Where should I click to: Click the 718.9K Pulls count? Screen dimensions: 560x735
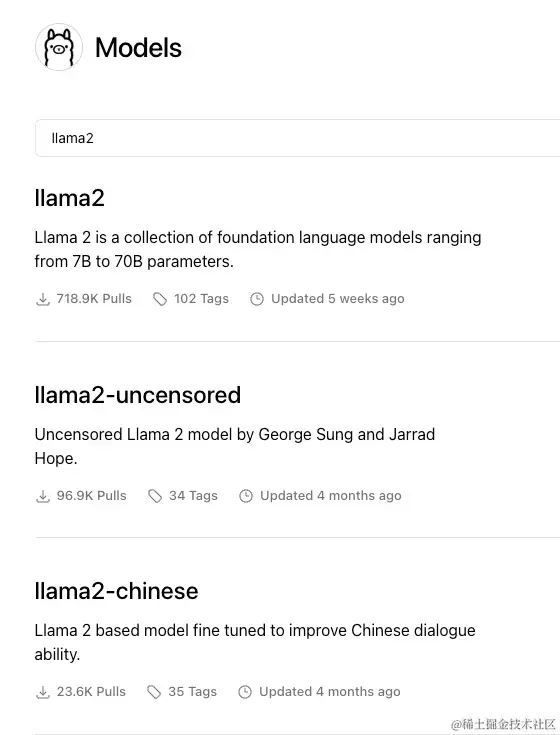94,299
